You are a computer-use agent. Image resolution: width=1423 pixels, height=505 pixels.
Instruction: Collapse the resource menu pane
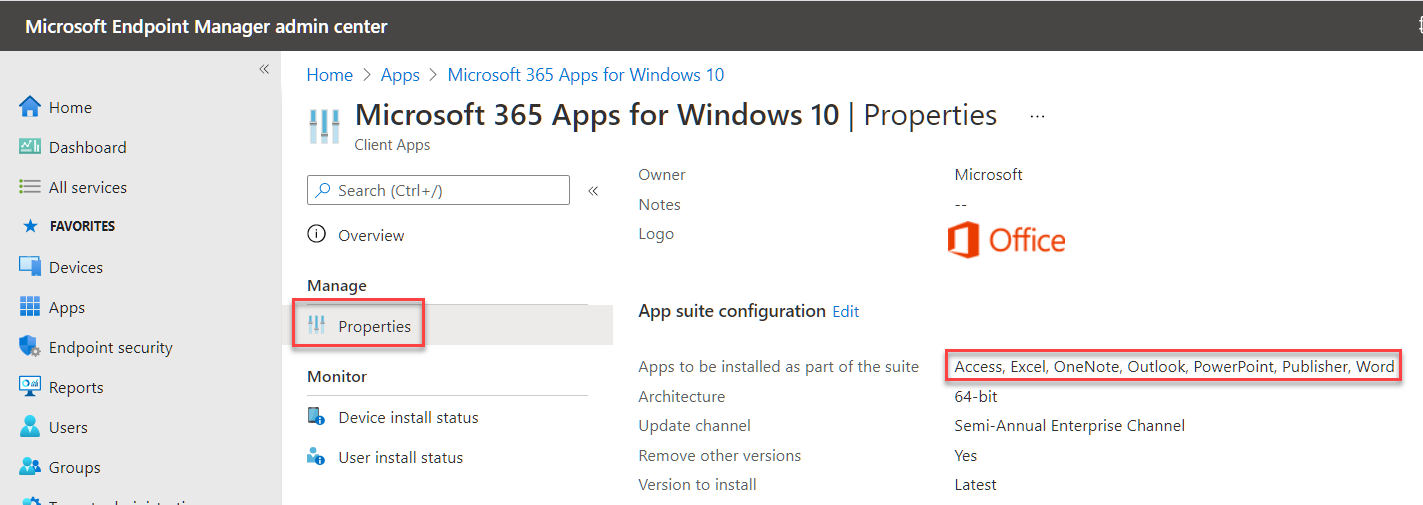point(593,190)
